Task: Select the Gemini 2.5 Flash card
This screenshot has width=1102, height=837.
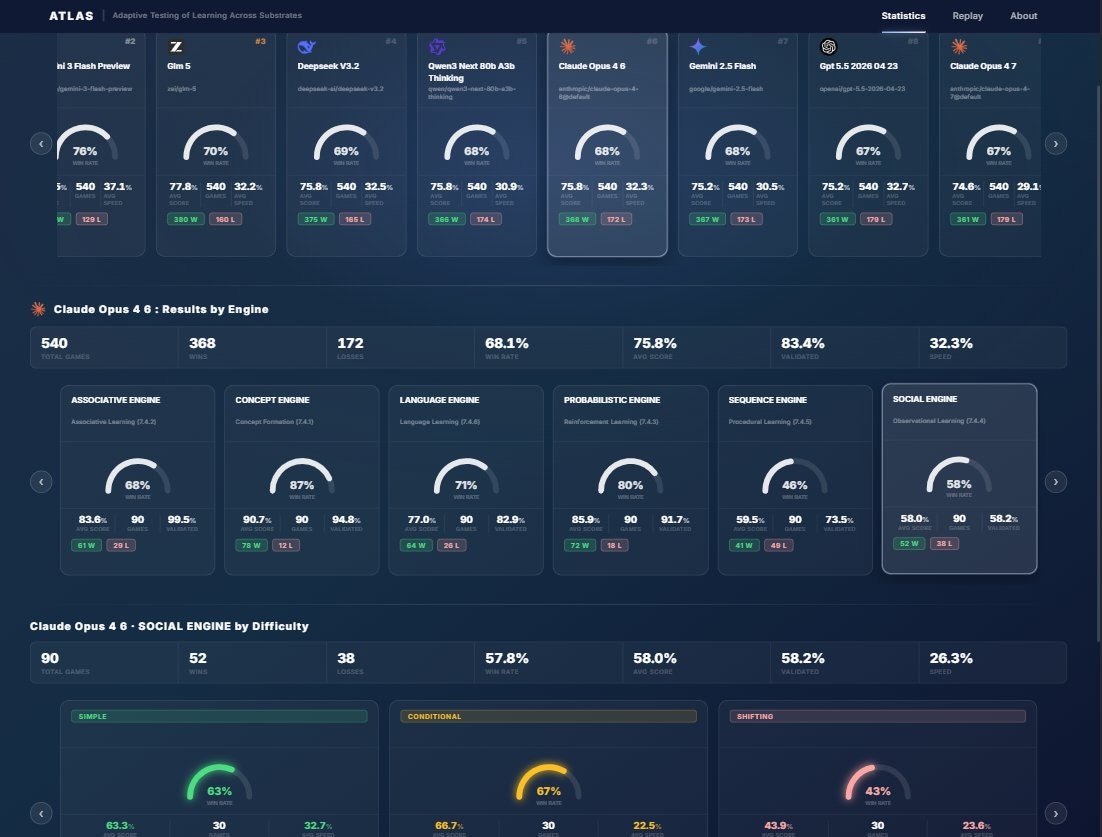Action: [738, 144]
